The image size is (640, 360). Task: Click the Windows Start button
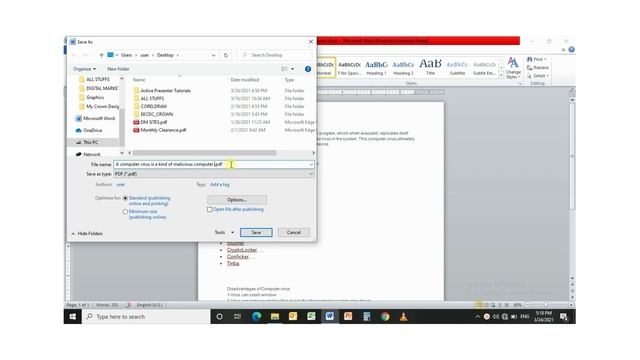point(73,316)
